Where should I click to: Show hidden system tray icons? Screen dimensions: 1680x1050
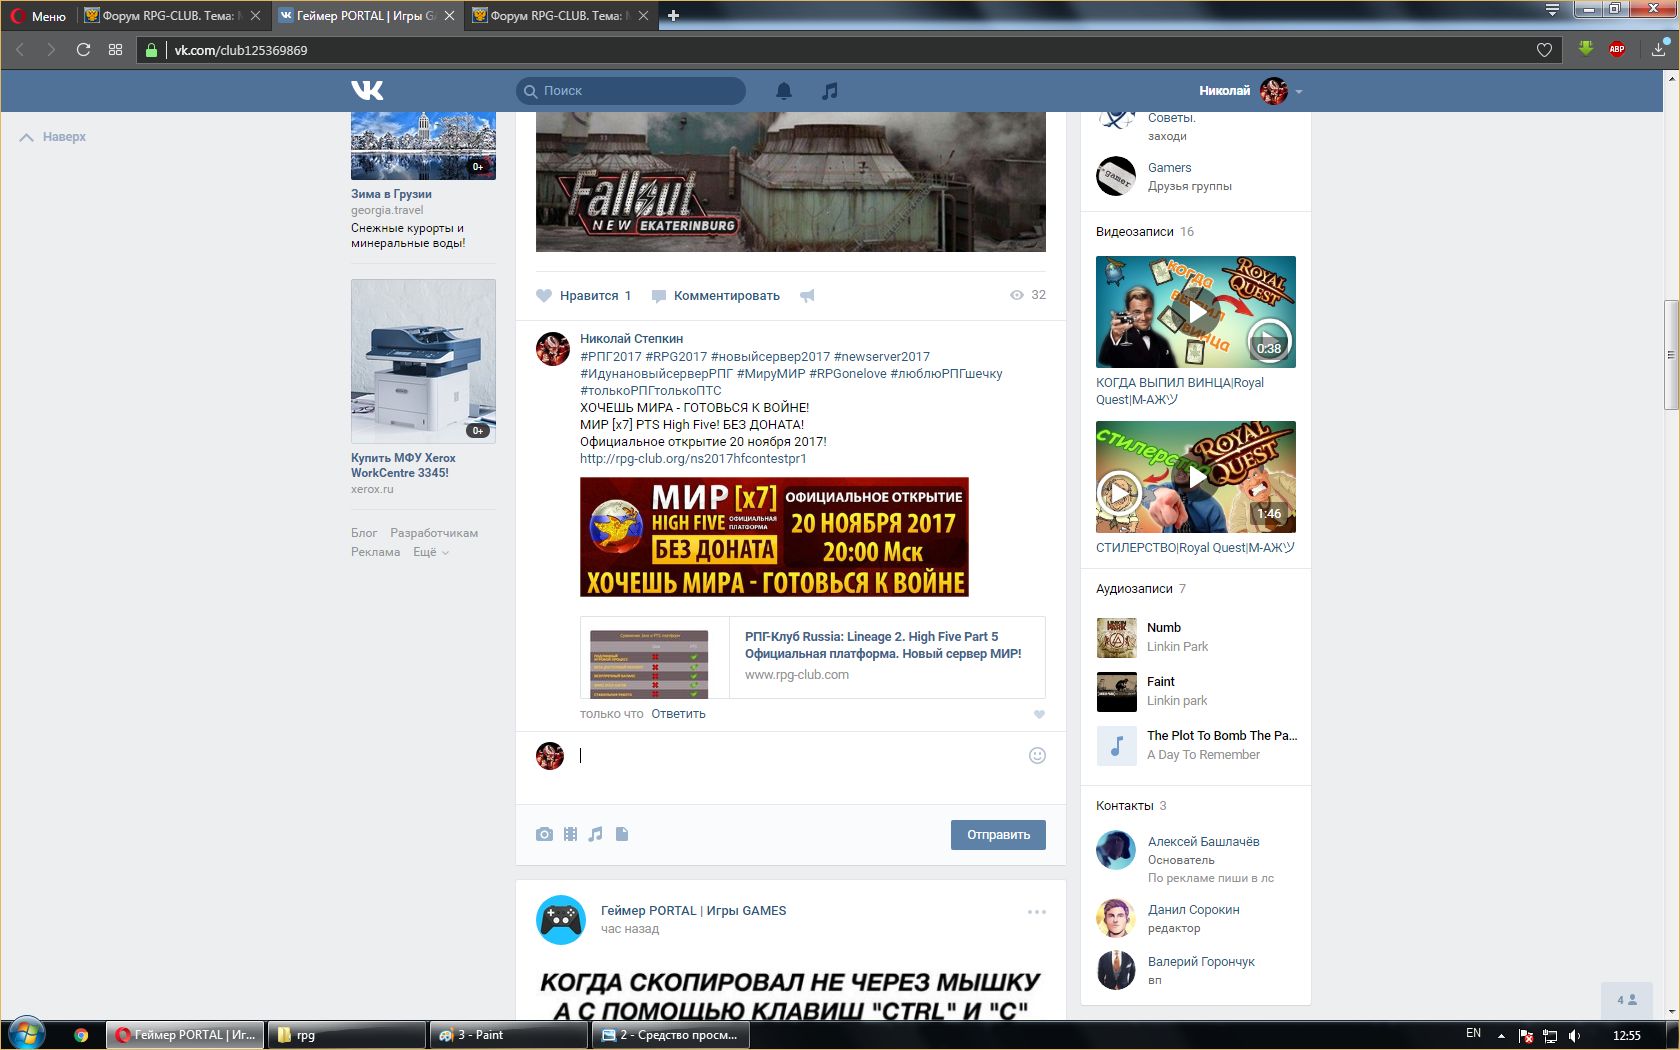[x=1501, y=1034]
